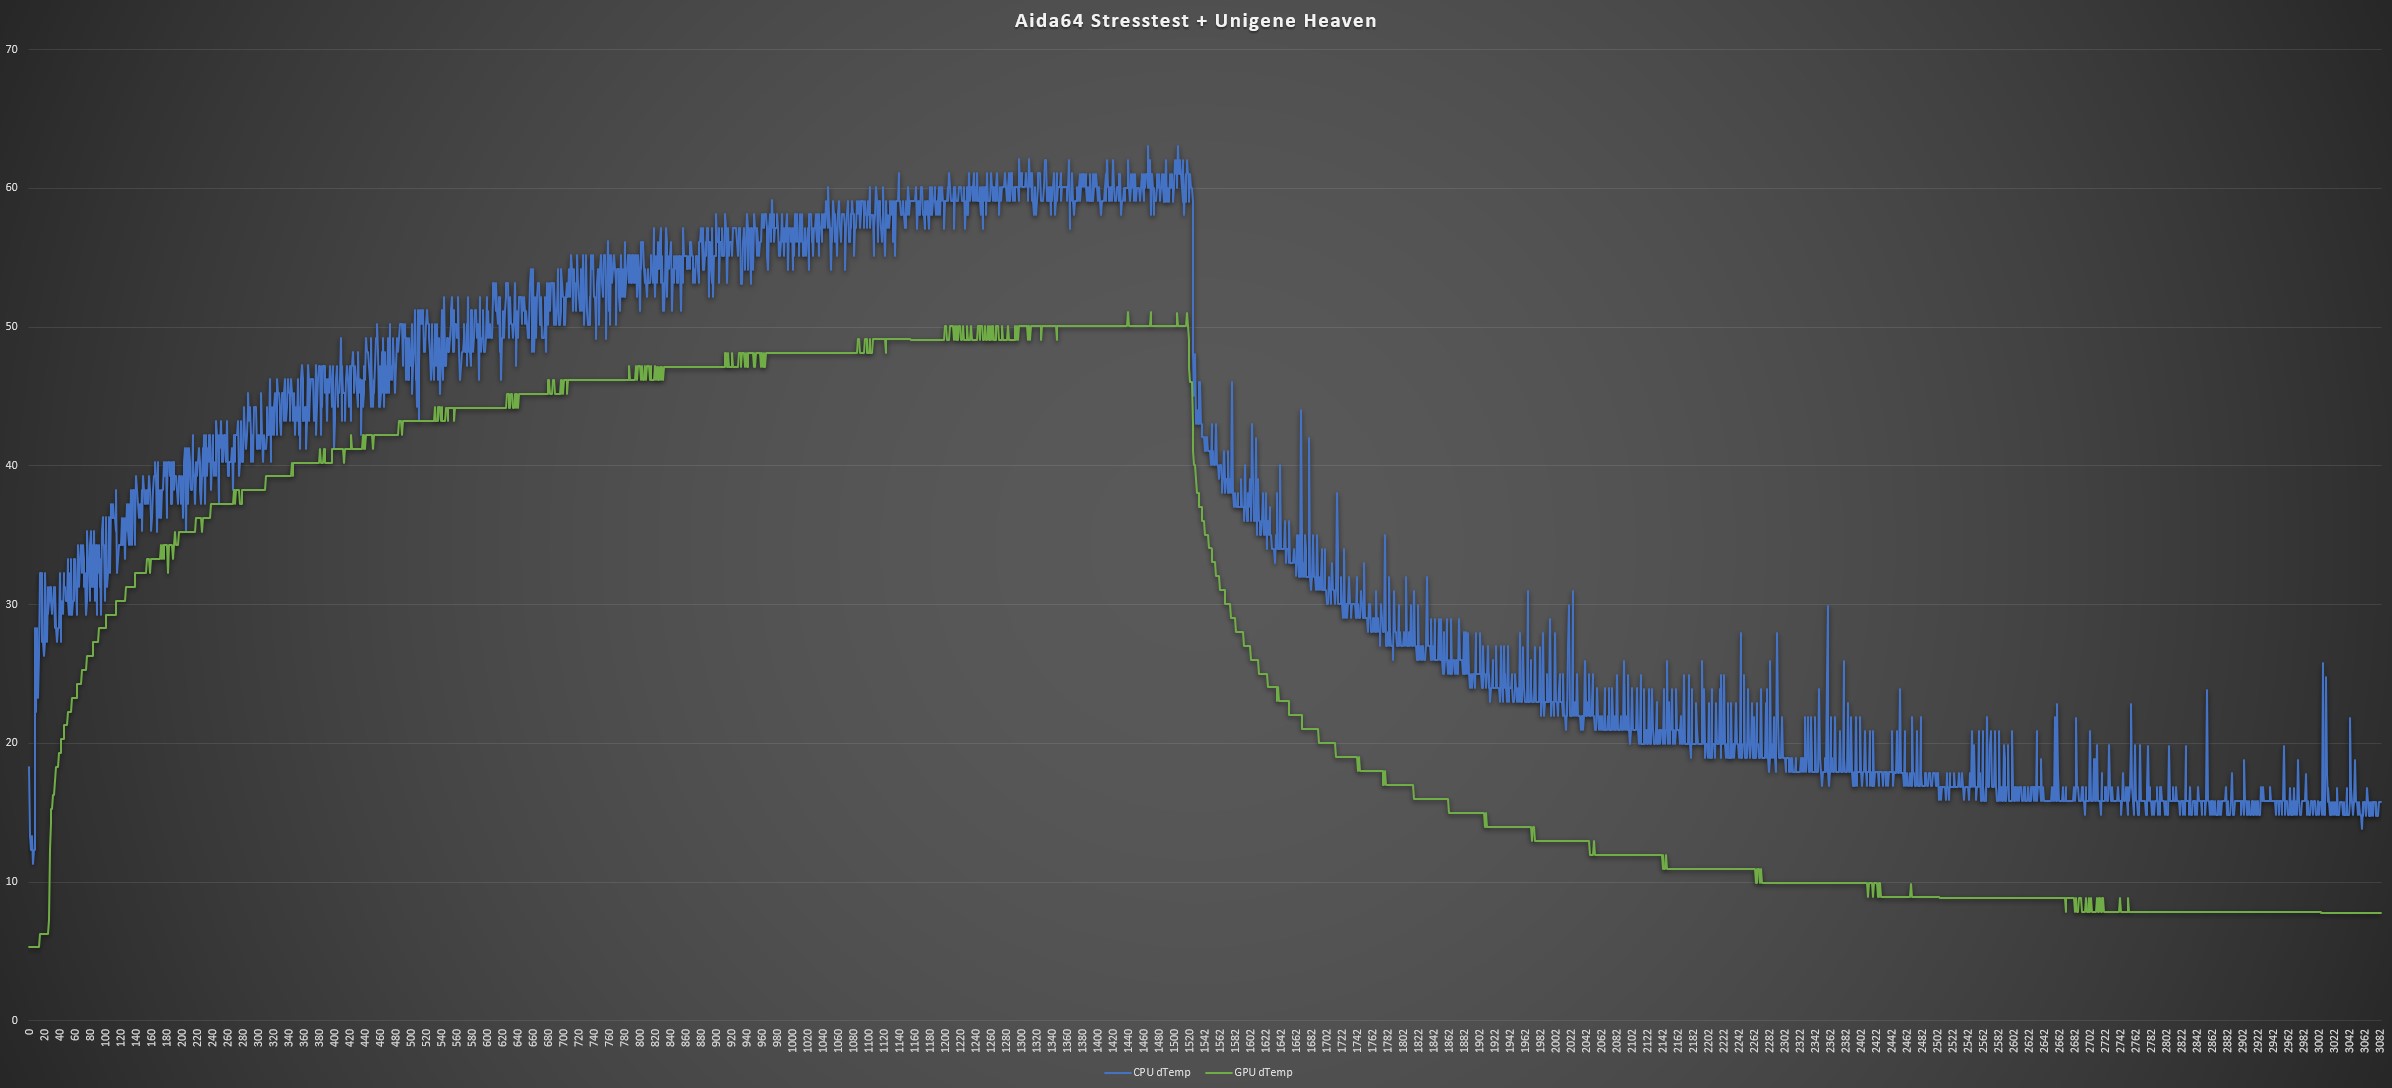Select the GPU dTemp legend label
The width and height of the screenshot is (2392, 1088).
[x=1263, y=1072]
